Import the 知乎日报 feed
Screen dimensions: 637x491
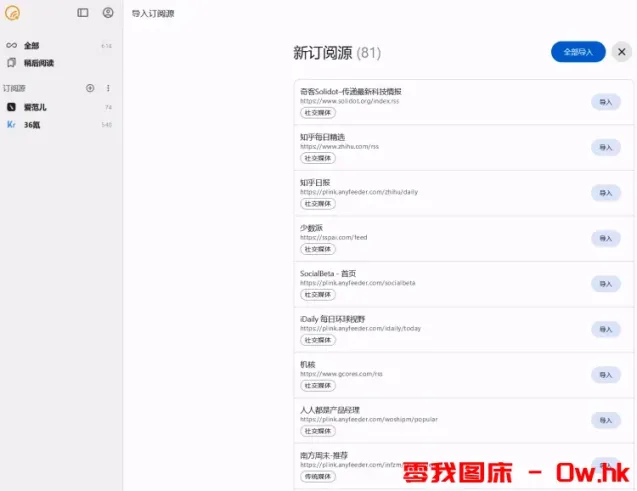605,193
